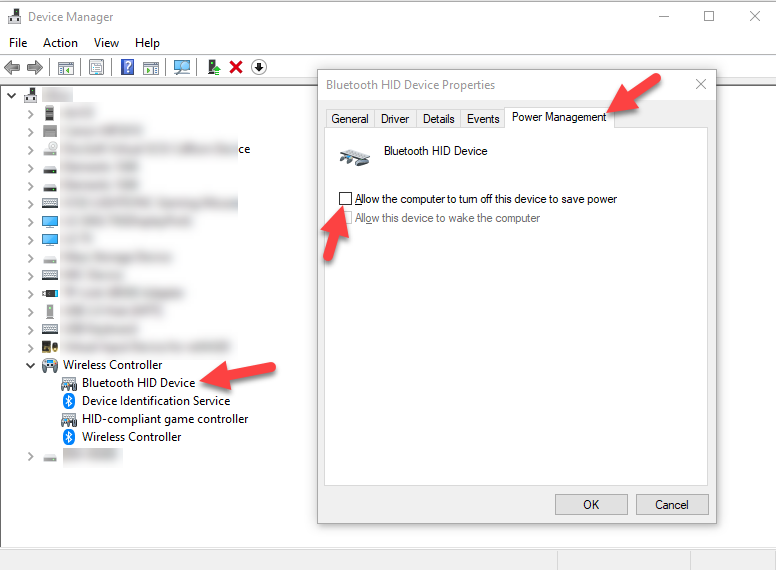776x570 pixels.
Task: Select Device Identification Service entry
Action: 156,401
